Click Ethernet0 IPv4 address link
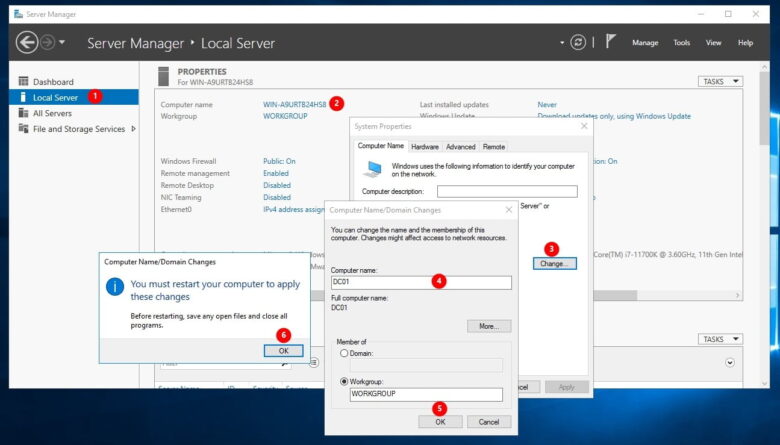Viewport: 780px width, 445px height. (293, 209)
